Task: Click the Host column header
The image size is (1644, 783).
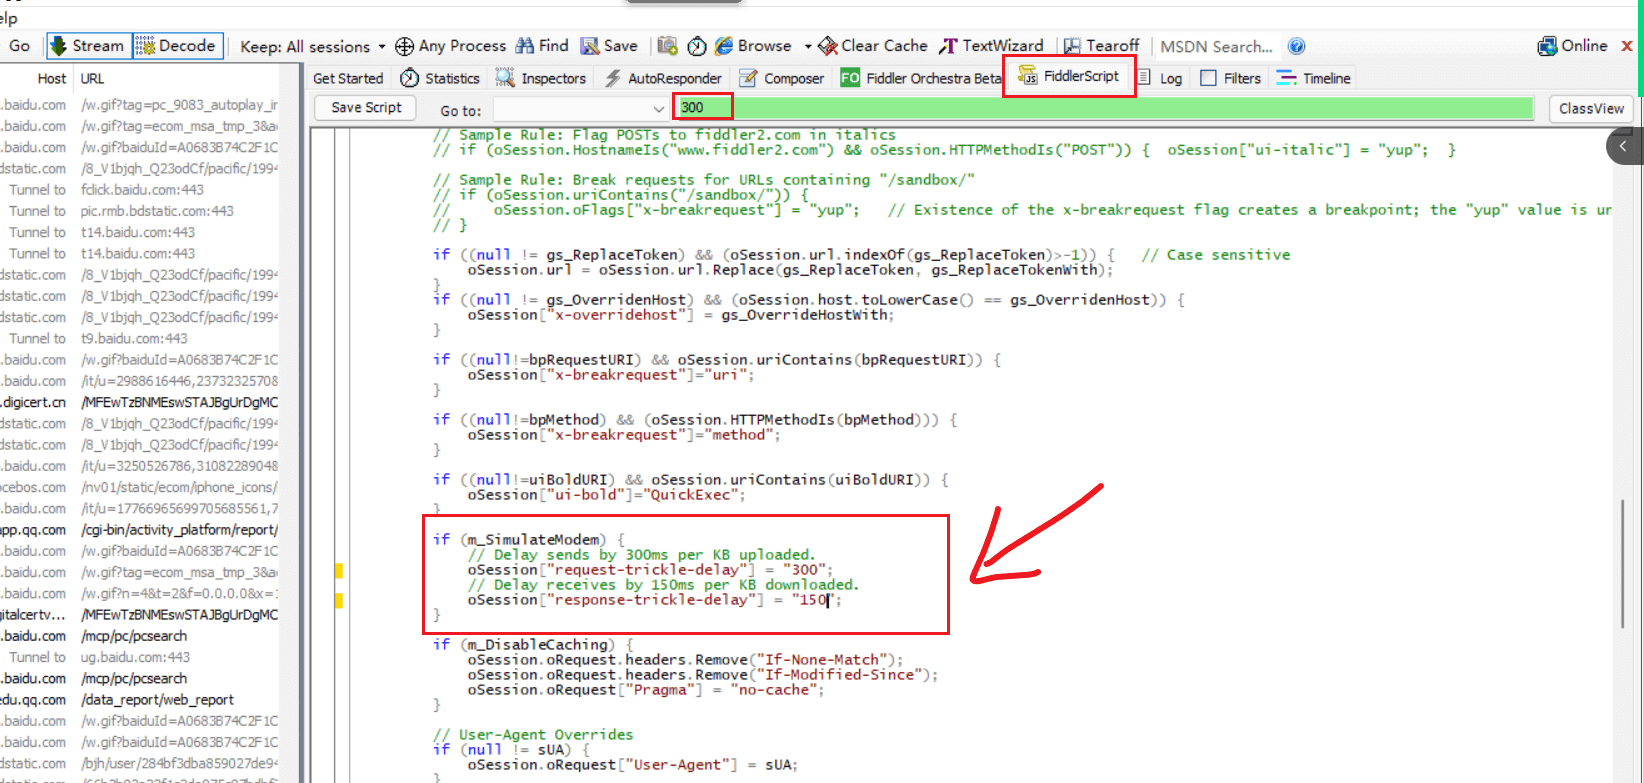Action: (x=51, y=78)
